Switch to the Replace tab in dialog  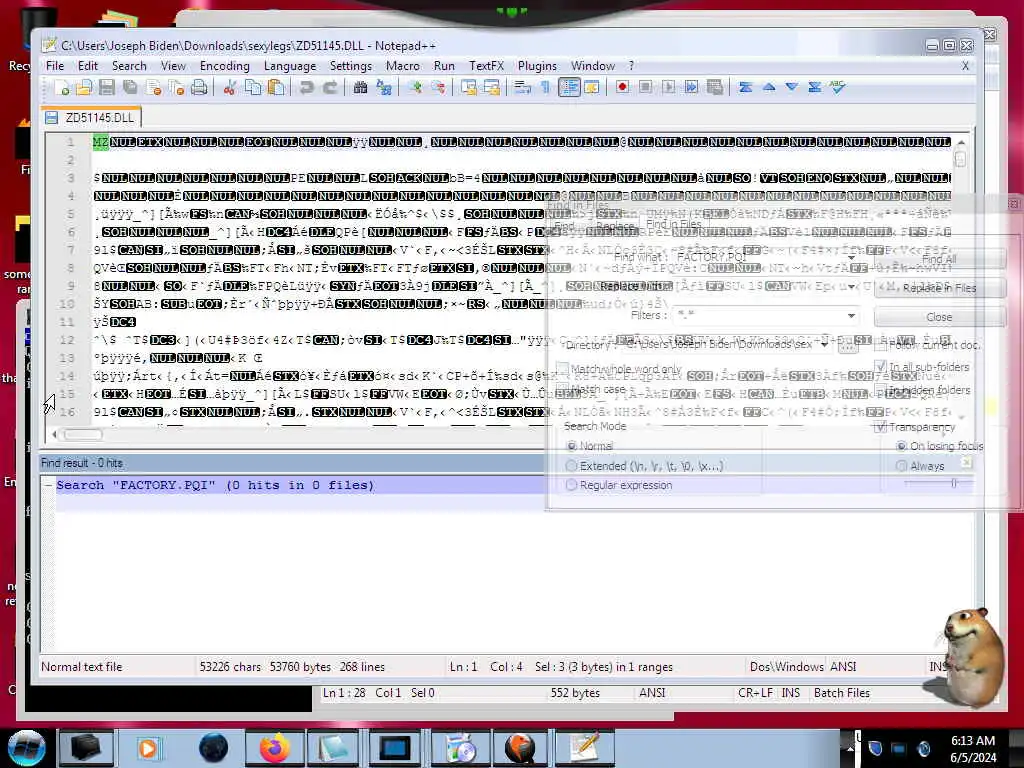pyautogui.click(x=615, y=226)
